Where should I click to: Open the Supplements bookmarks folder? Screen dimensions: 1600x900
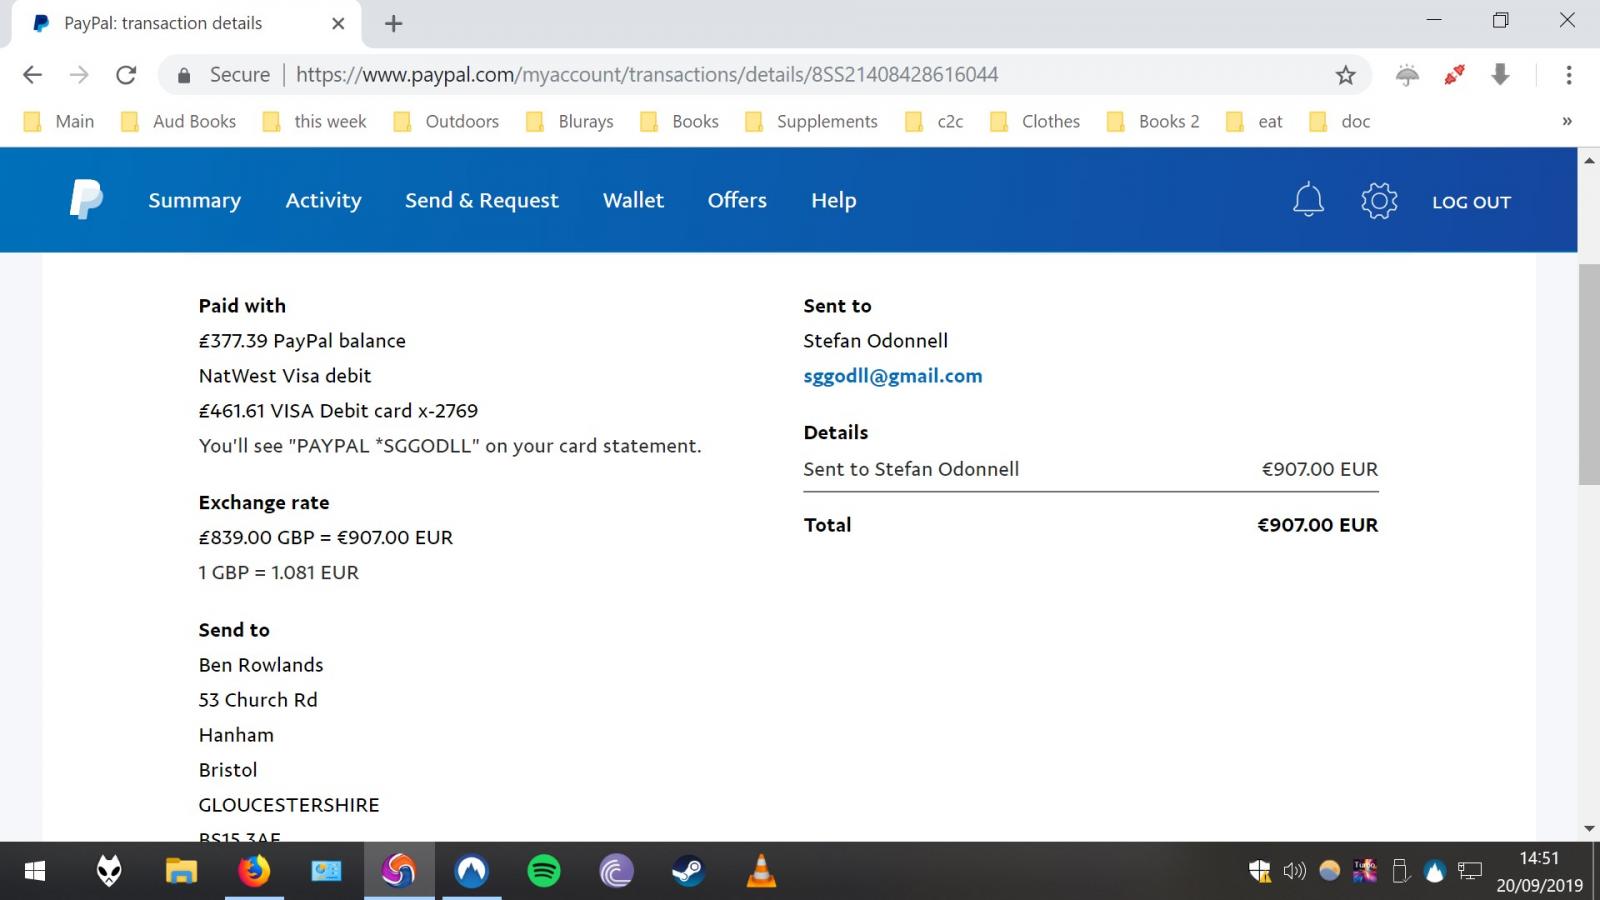click(811, 121)
